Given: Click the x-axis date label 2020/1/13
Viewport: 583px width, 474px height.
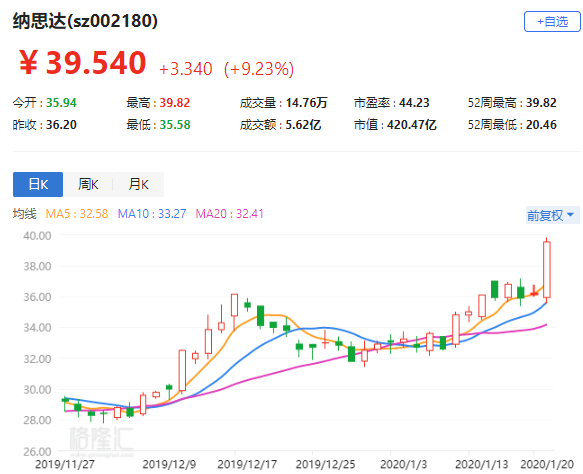Looking at the screenshot, I should tap(481, 464).
